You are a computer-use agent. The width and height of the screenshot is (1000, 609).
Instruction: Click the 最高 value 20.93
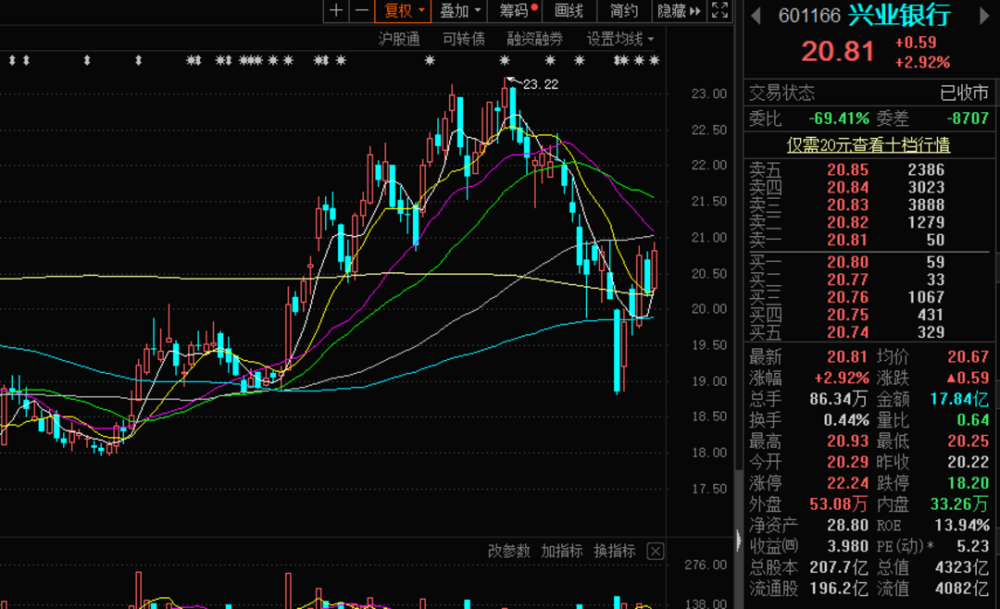pyautogui.click(x=848, y=441)
